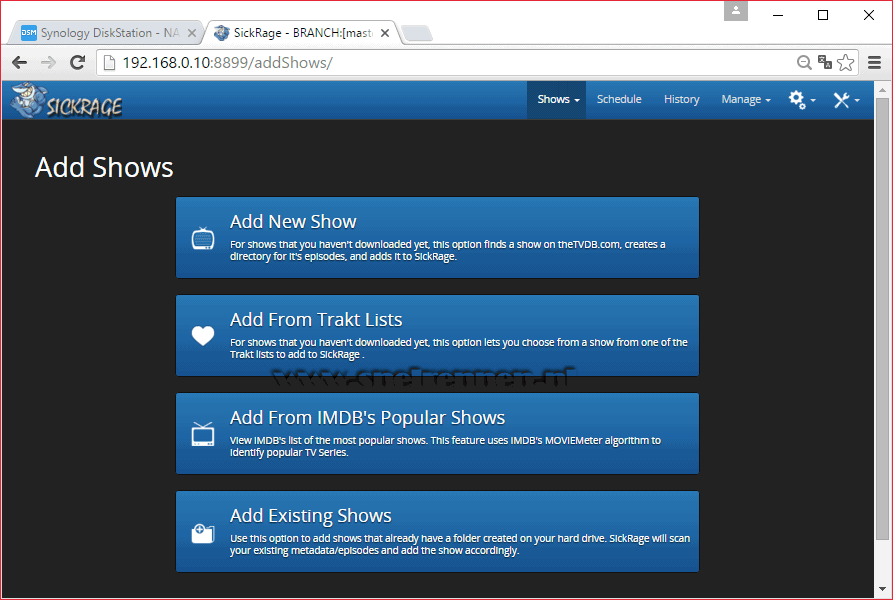893x600 pixels.
Task: Reload the current page
Action: (x=77, y=63)
